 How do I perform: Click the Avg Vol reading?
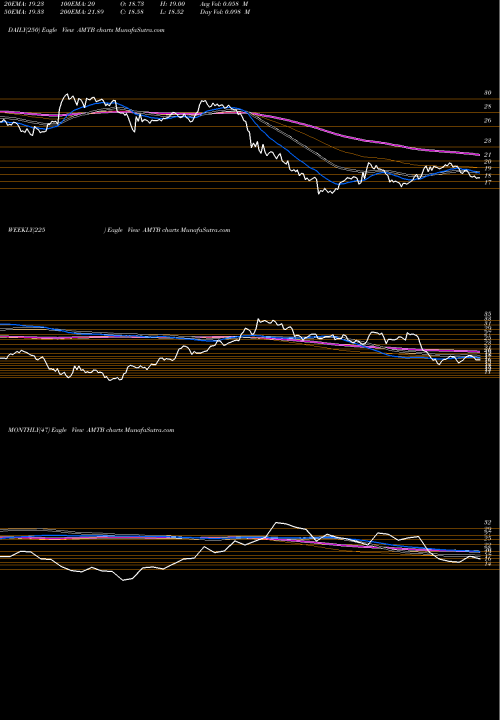(225, 4)
